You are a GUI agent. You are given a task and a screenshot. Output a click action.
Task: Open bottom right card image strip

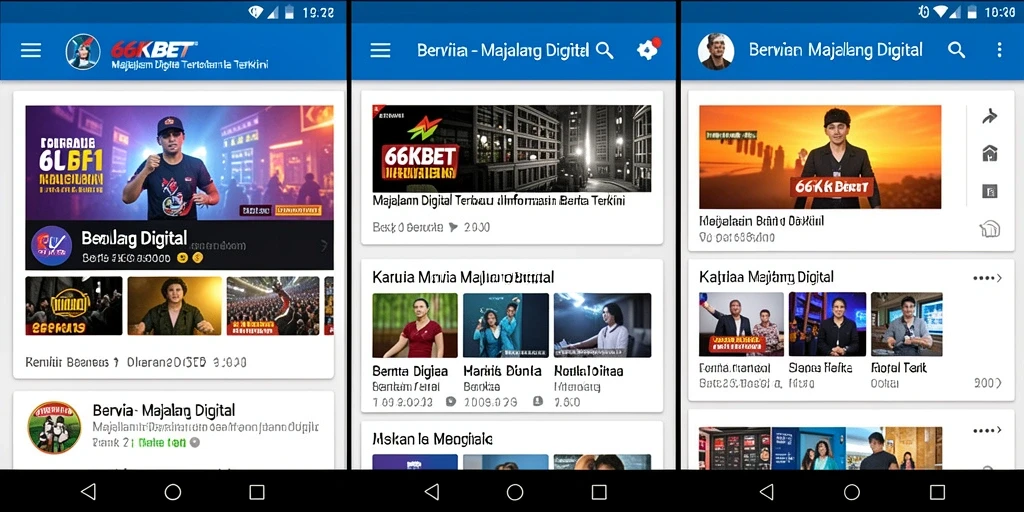coord(820,448)
